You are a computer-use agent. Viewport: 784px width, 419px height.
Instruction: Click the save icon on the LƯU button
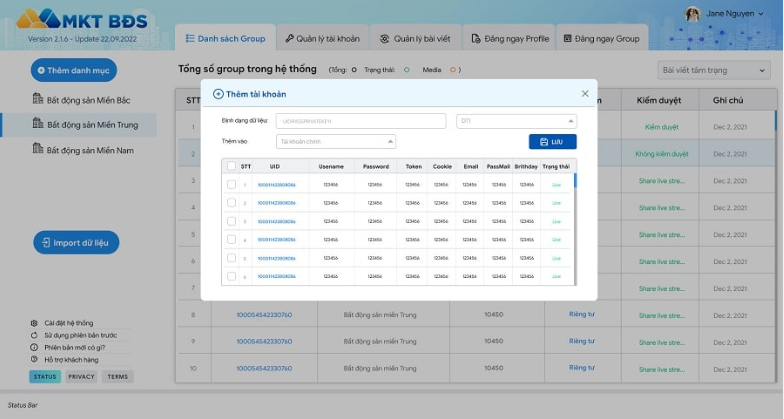(x=543, y=142)
